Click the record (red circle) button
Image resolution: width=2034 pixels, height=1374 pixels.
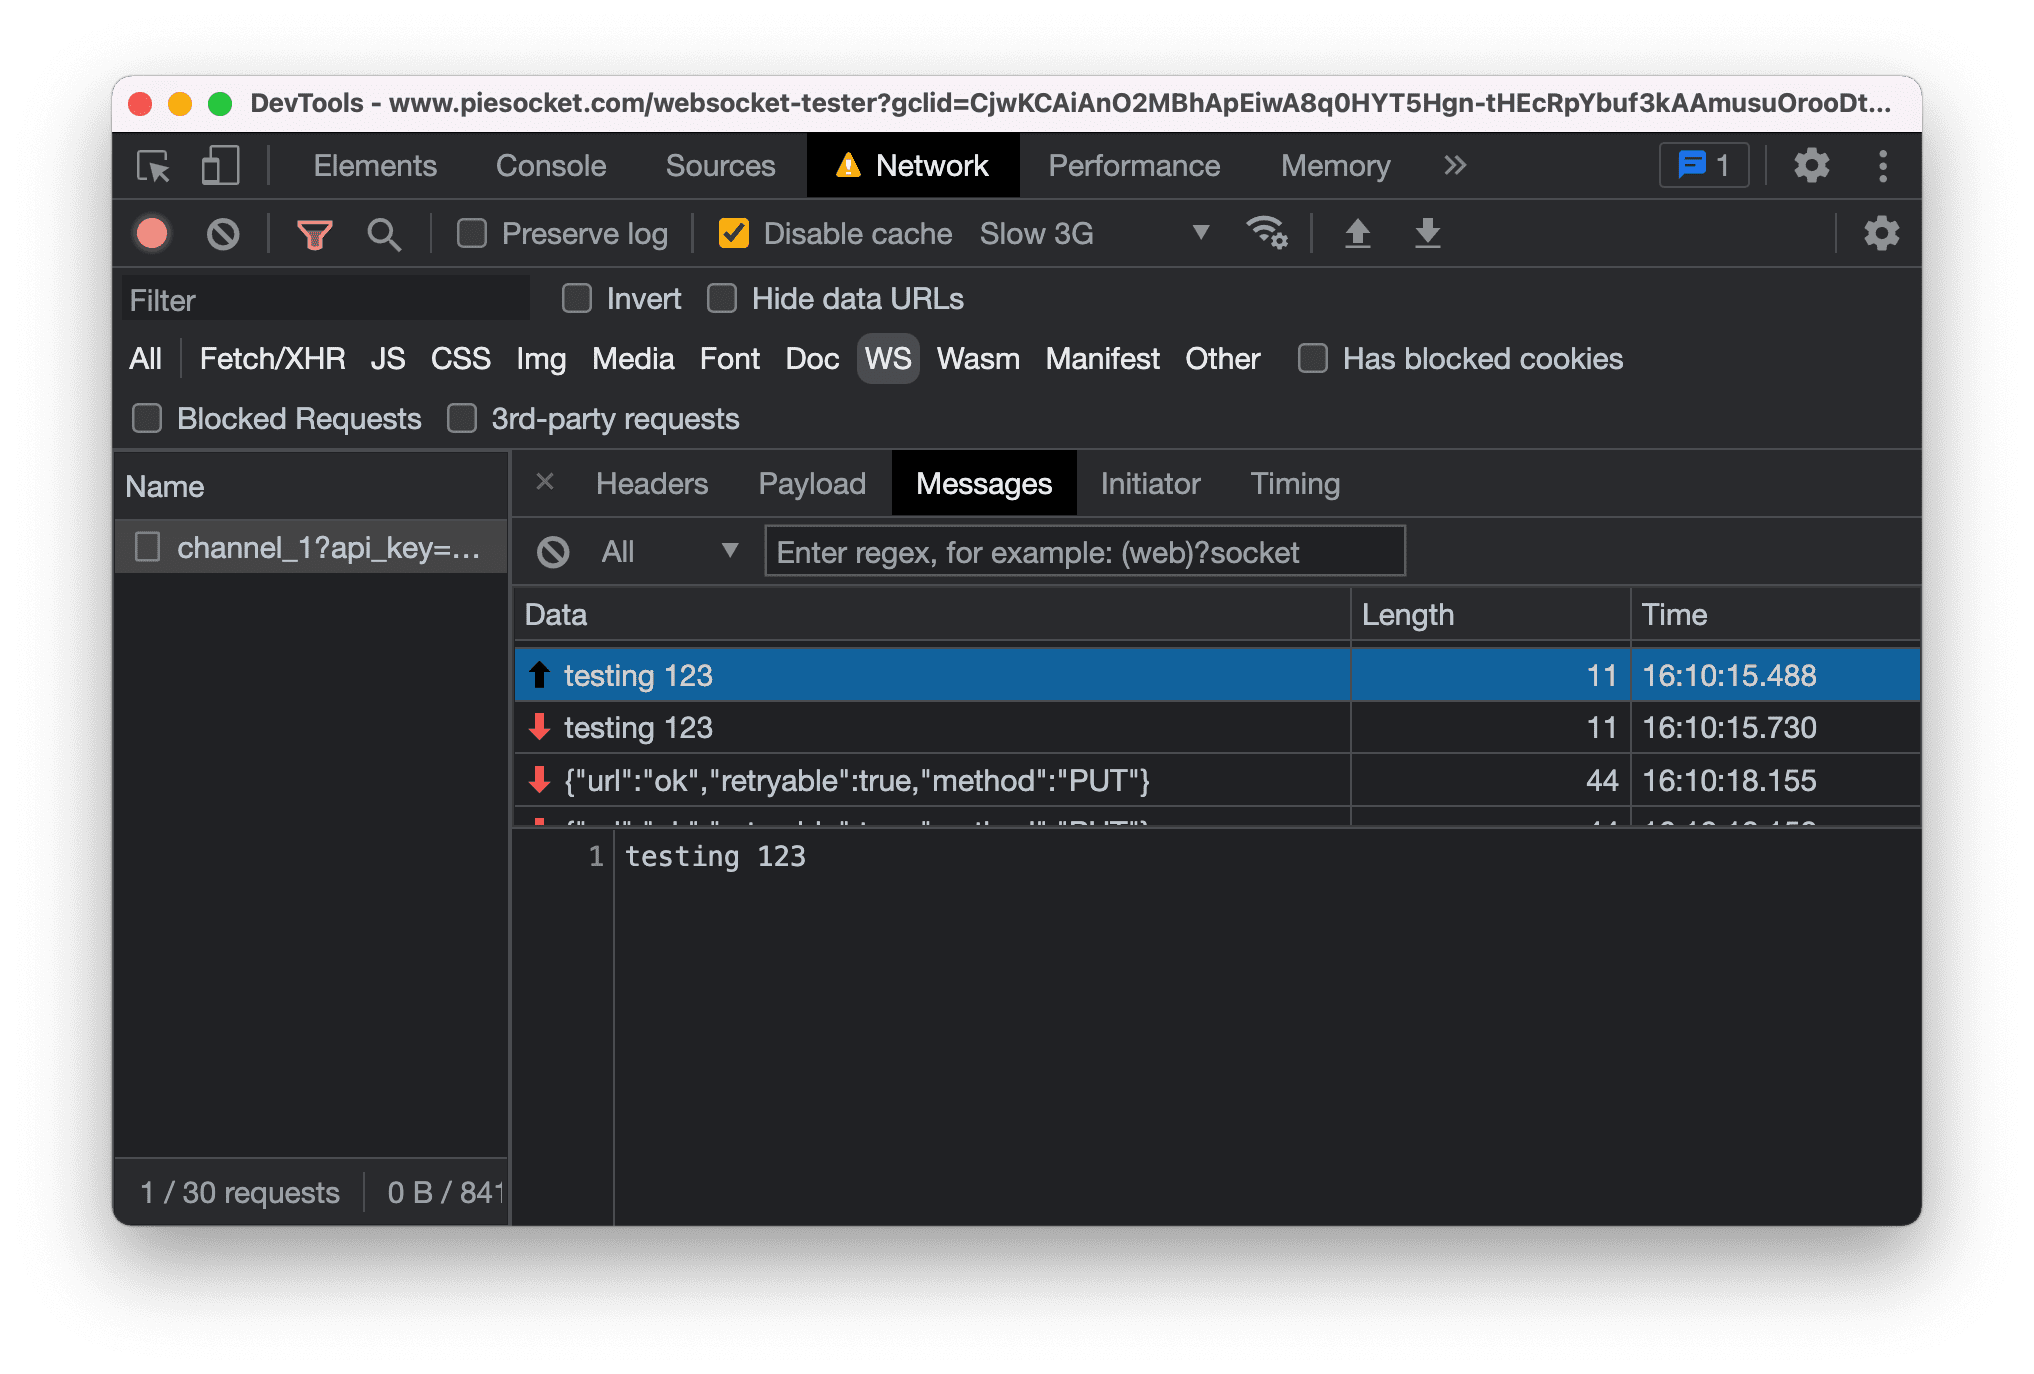pyautogui.click(x=153, y=233)
